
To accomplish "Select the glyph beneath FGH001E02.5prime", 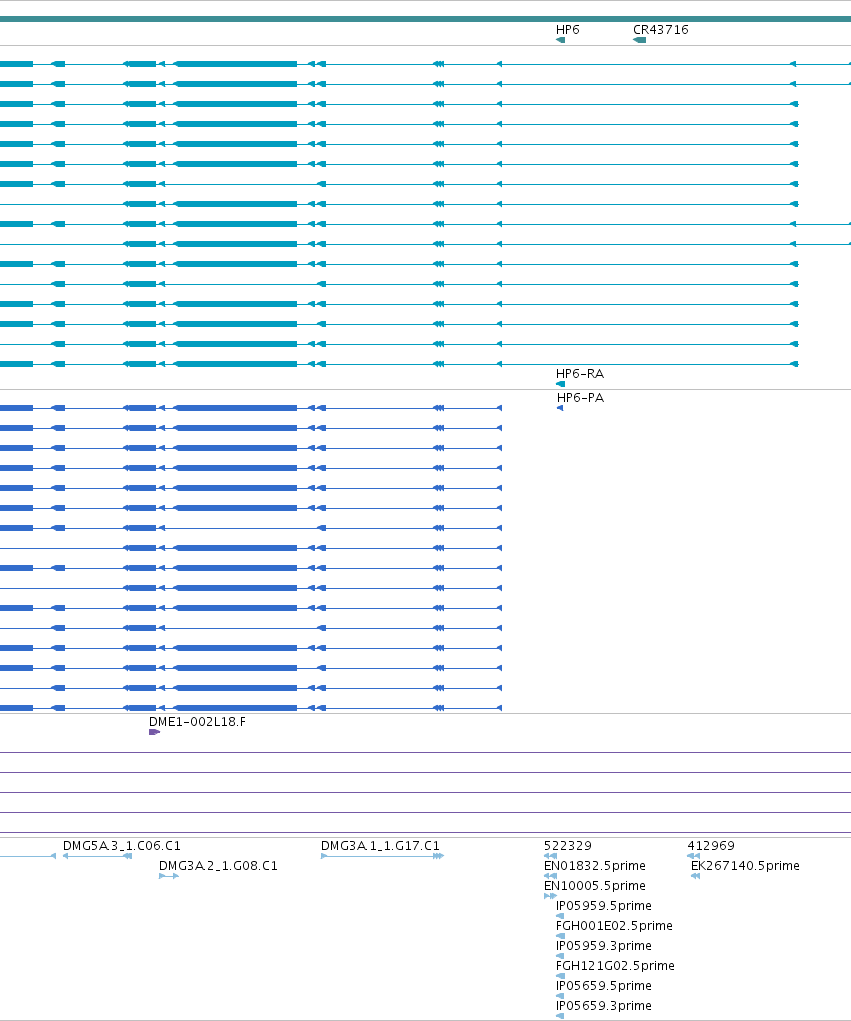I will point(560,936).
